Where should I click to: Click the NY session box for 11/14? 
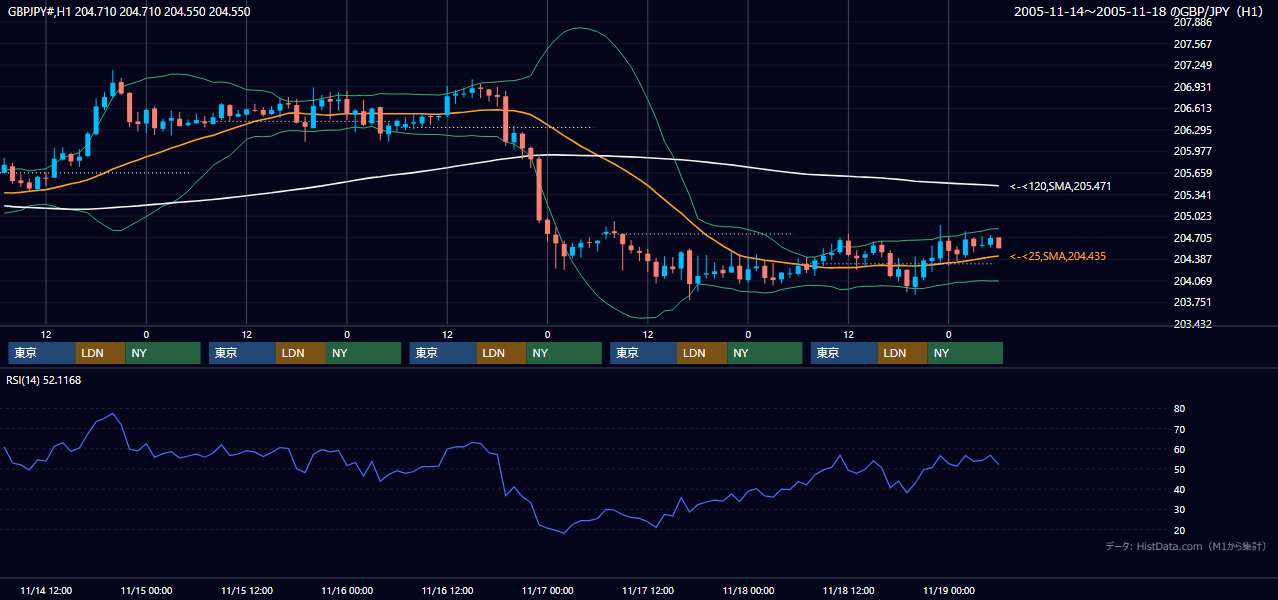coord(163,353)
